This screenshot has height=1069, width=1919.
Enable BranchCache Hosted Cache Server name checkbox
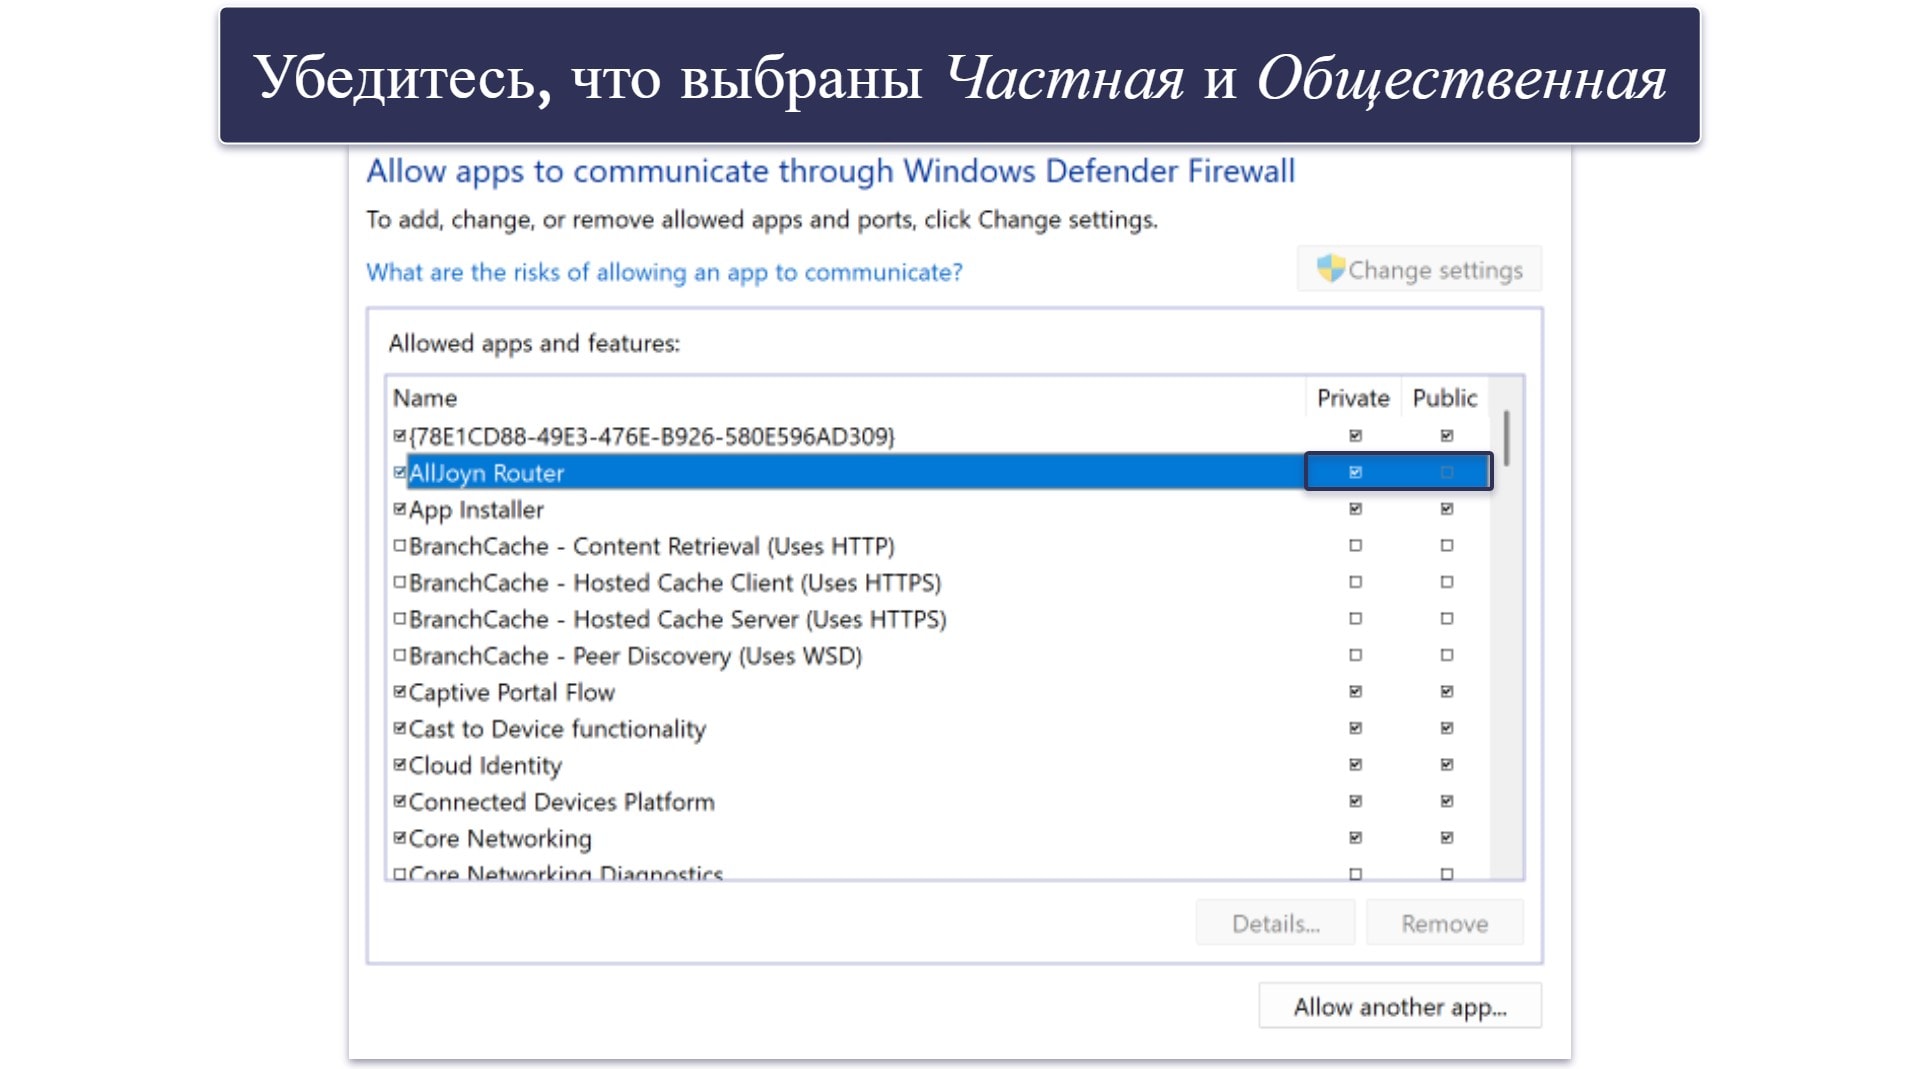[400, 619]
